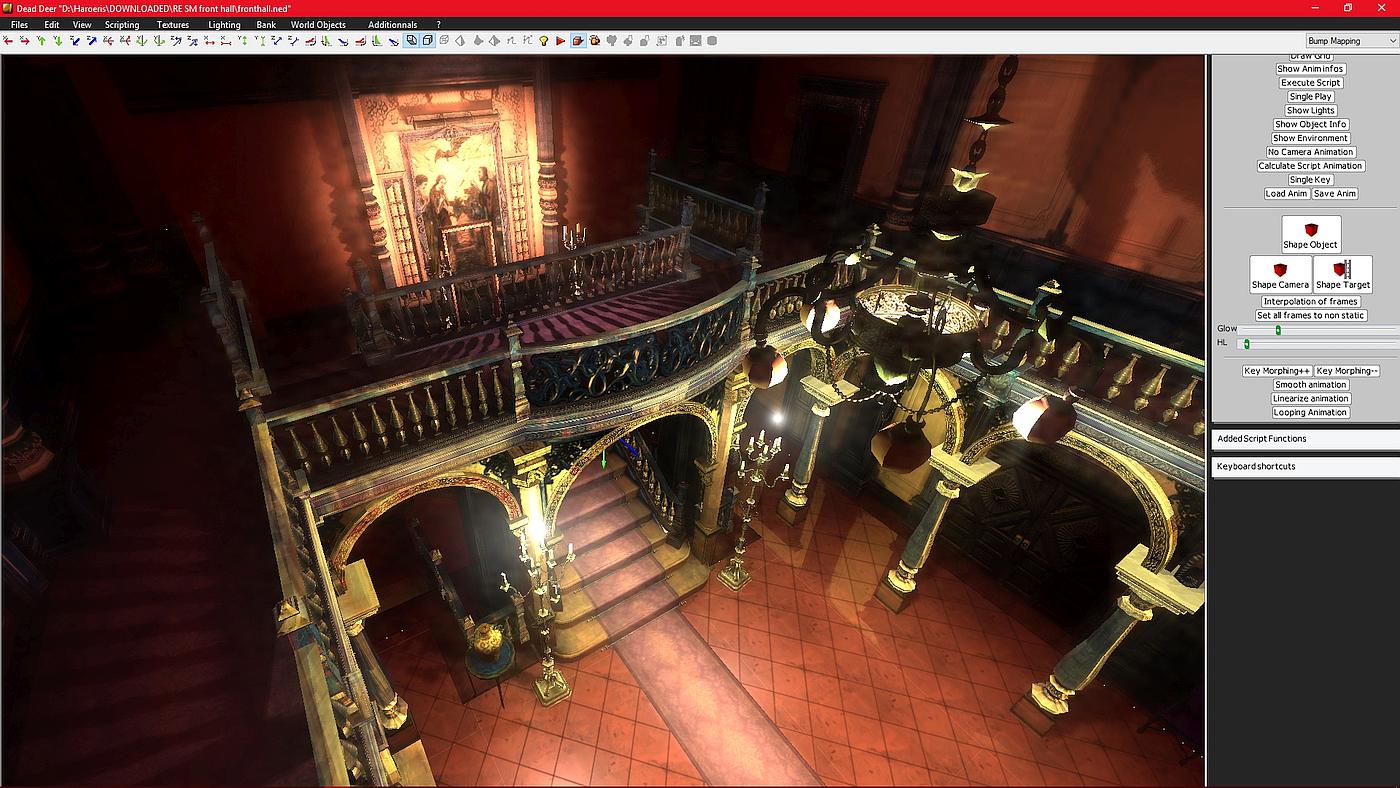Image resolution: width=1400 pixels, height=788 pixels.
Task: Click the Load Anim button
Action: click(1286, 194)
